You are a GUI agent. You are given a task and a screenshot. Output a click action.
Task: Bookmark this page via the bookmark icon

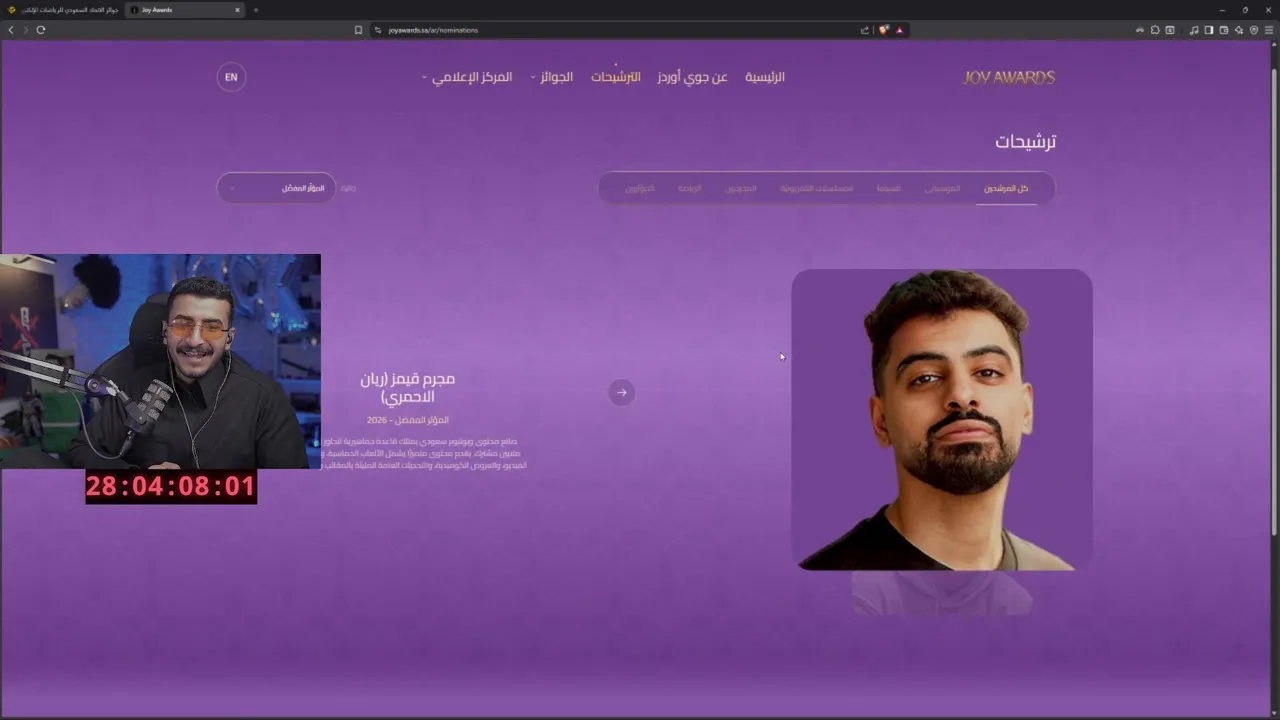(x=358, y=30)
